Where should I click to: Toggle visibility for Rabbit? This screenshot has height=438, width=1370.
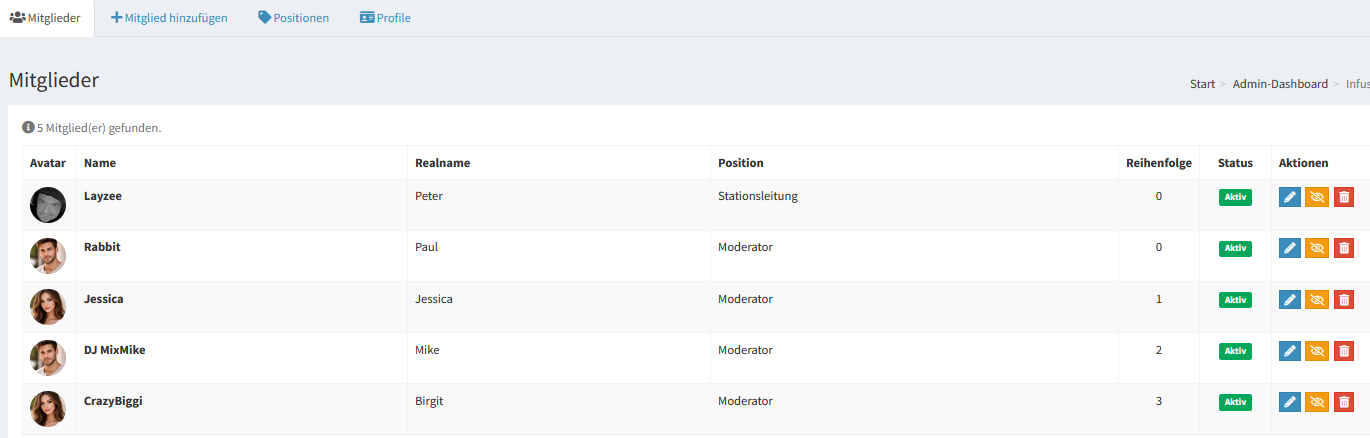coord(1317,248)
